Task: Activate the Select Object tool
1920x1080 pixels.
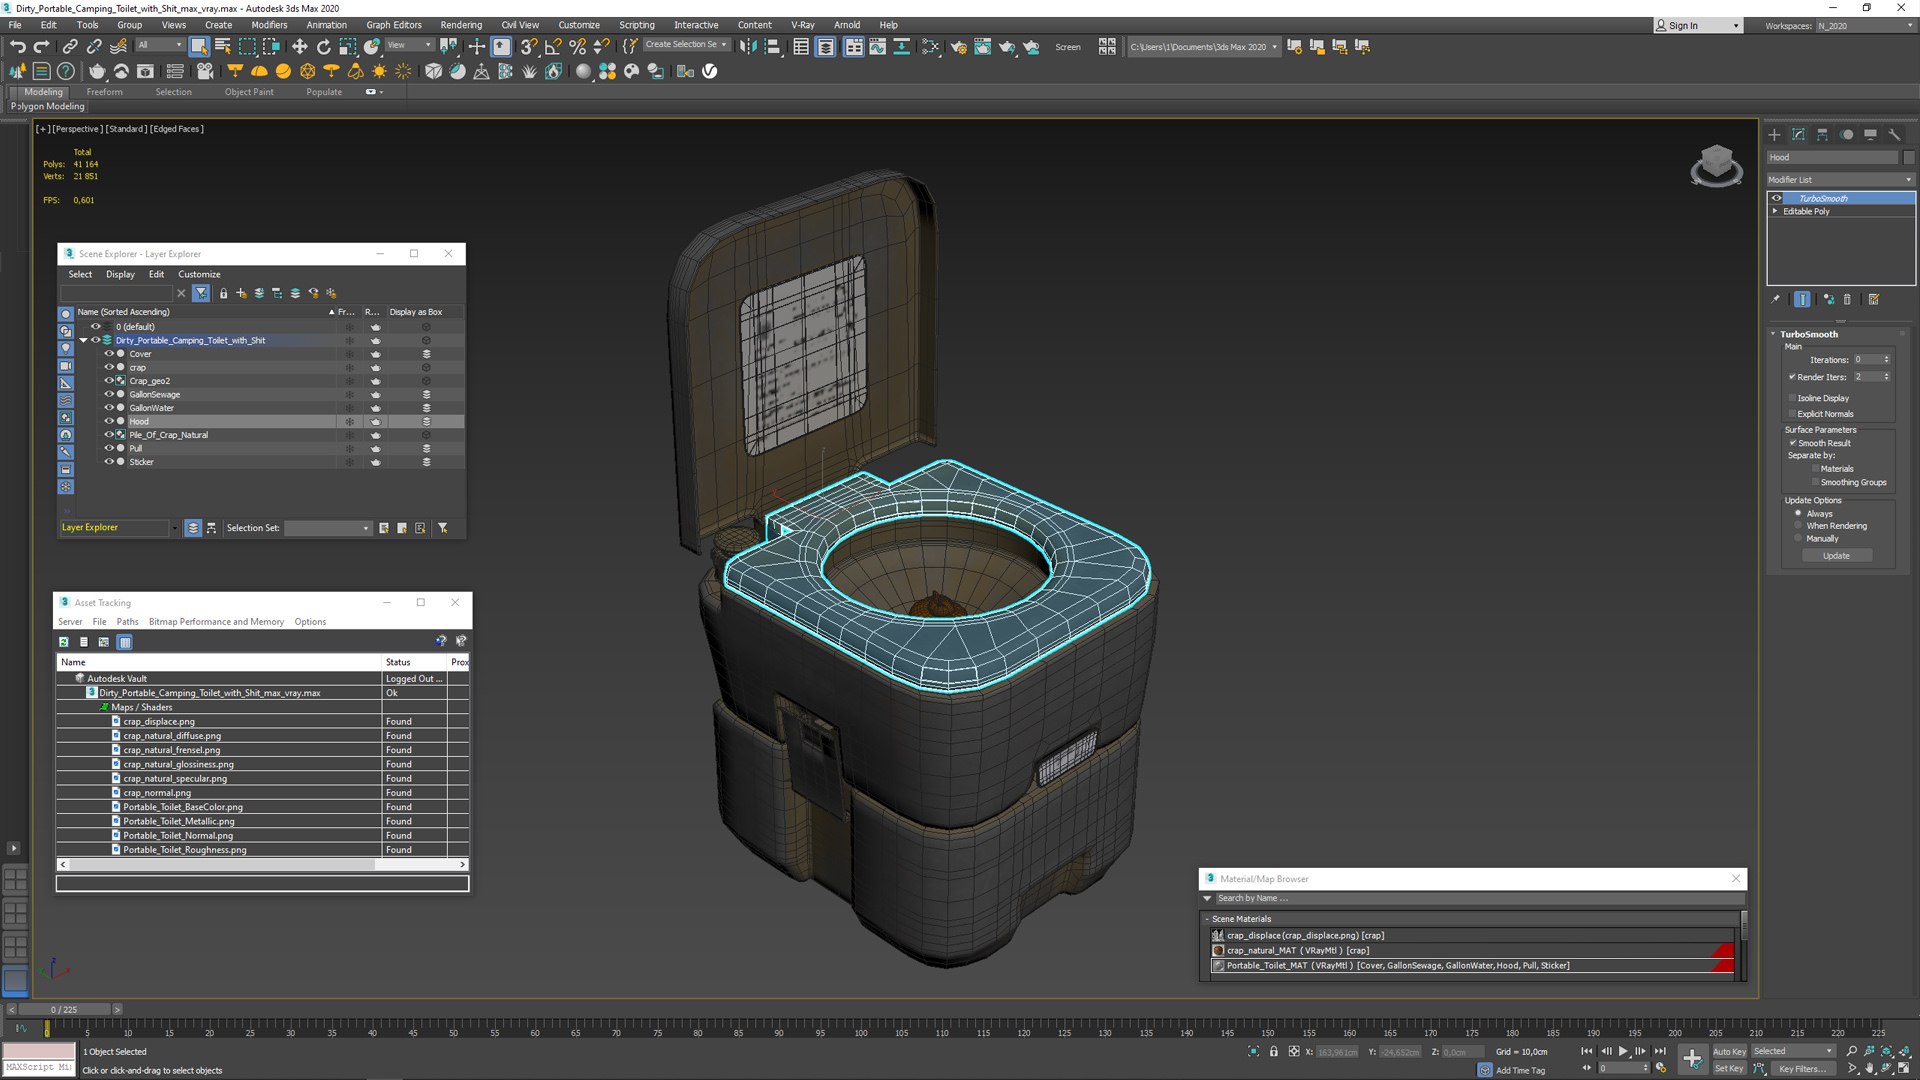Action: pos(199,46)
